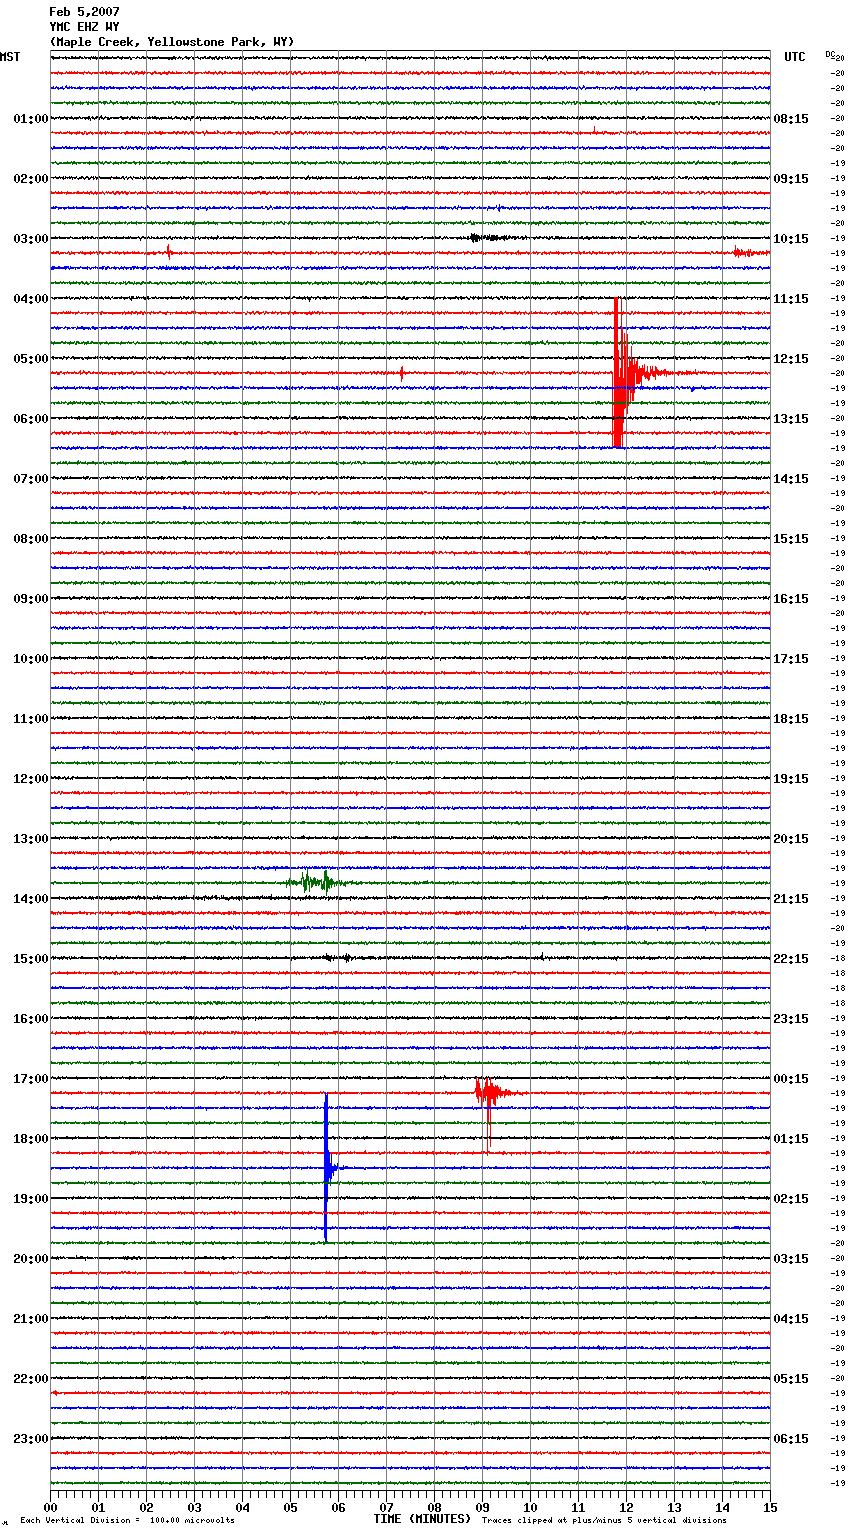
Task: Select the 23:00 MST time label
Action: tap(30, 1439)
